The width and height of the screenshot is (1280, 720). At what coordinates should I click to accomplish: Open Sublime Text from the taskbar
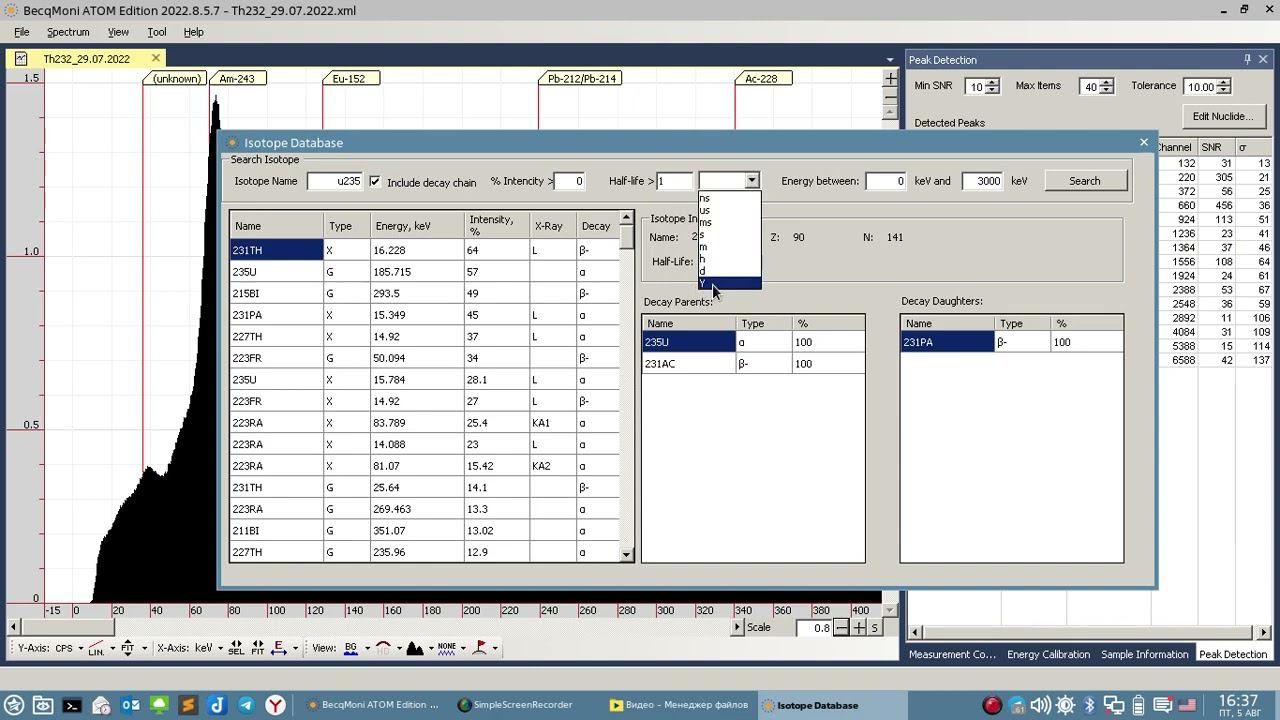(188, 705)
